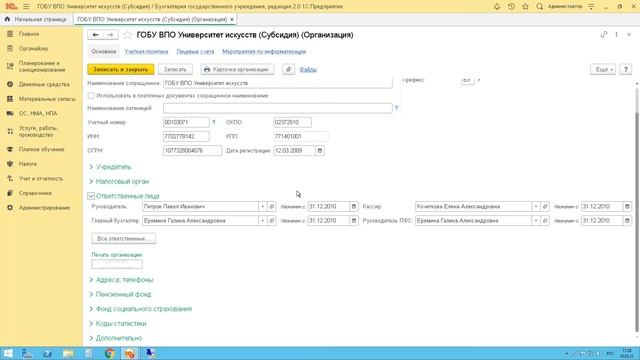The width and height of the screenshot is (640, 360).
Task: Open the Файлы link
Action: pyautogui.click(x=308, y=69)
